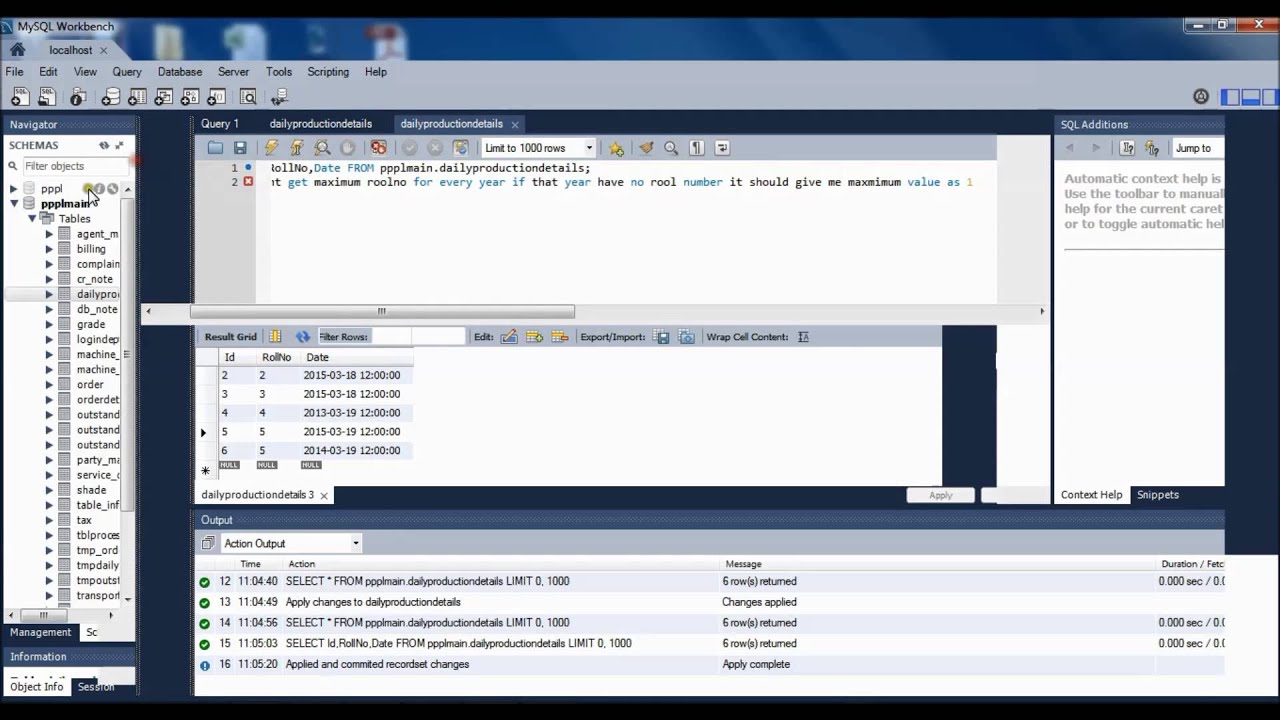
Task: Expand the grade table node
Action: [49, 324]
